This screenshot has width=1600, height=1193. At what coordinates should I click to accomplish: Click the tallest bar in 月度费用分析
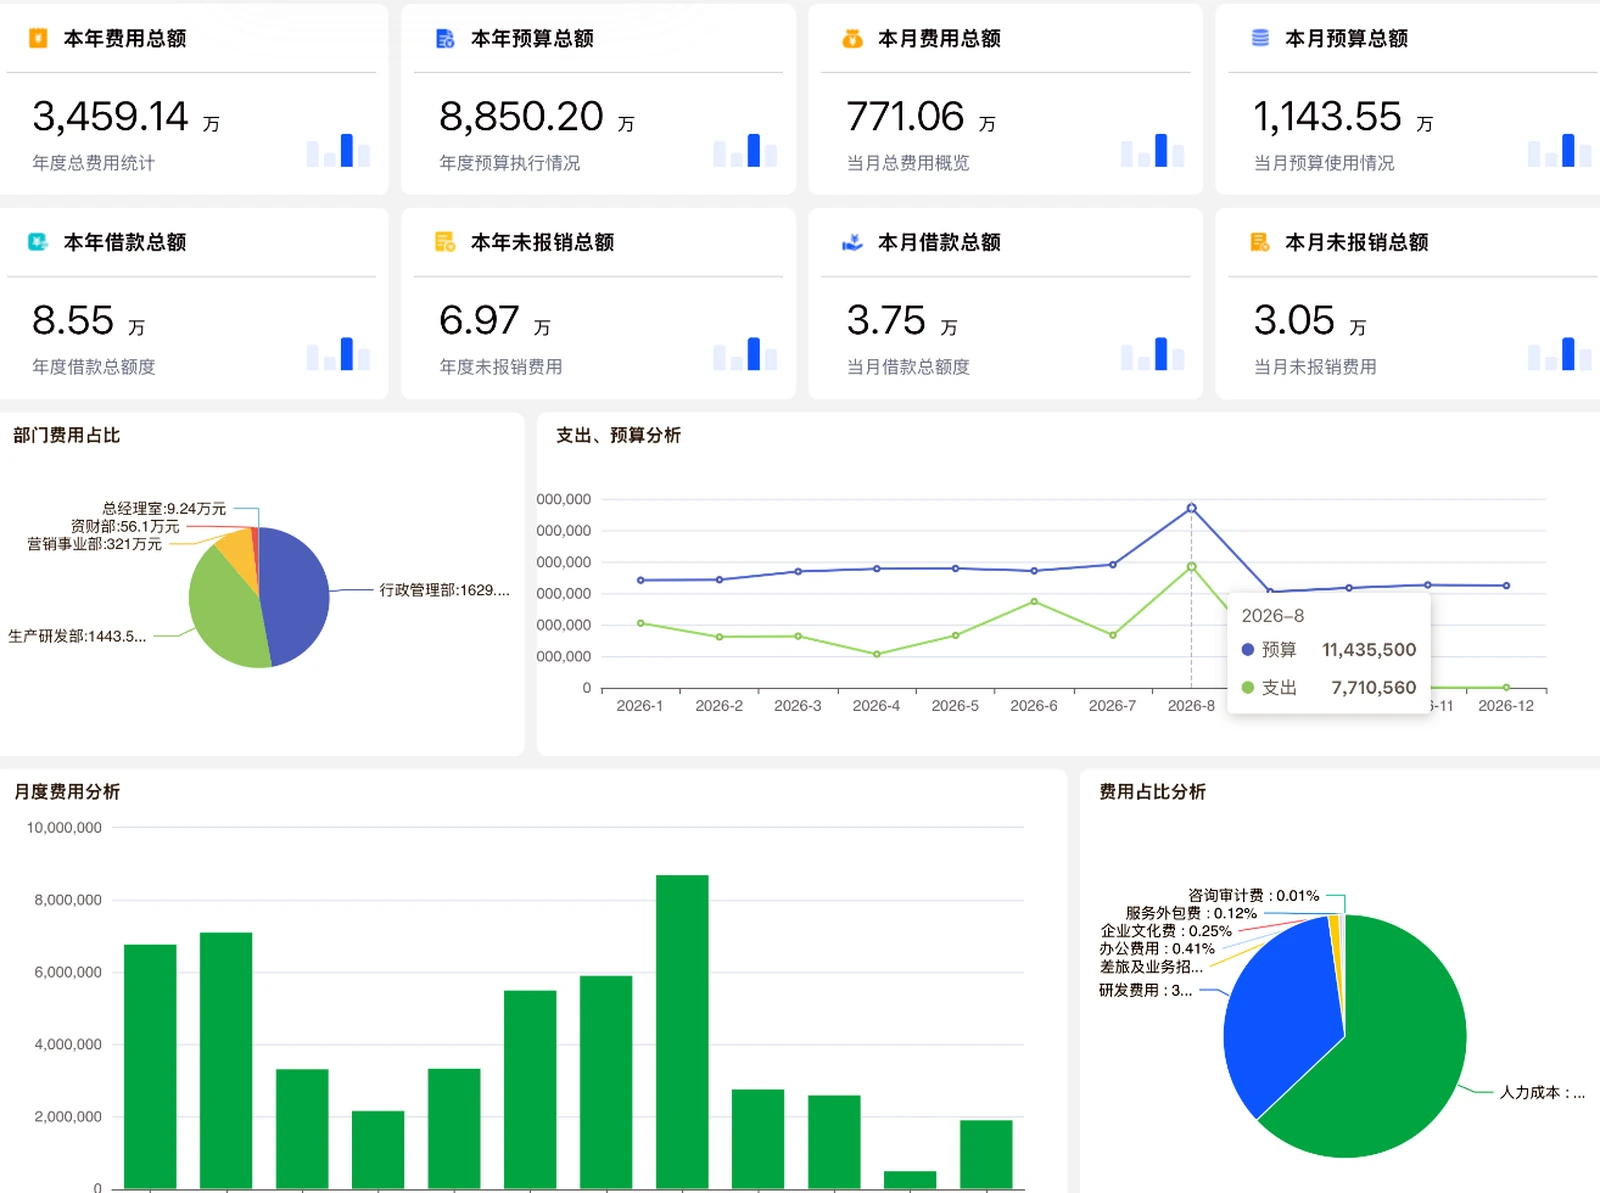click(682, 1032)
